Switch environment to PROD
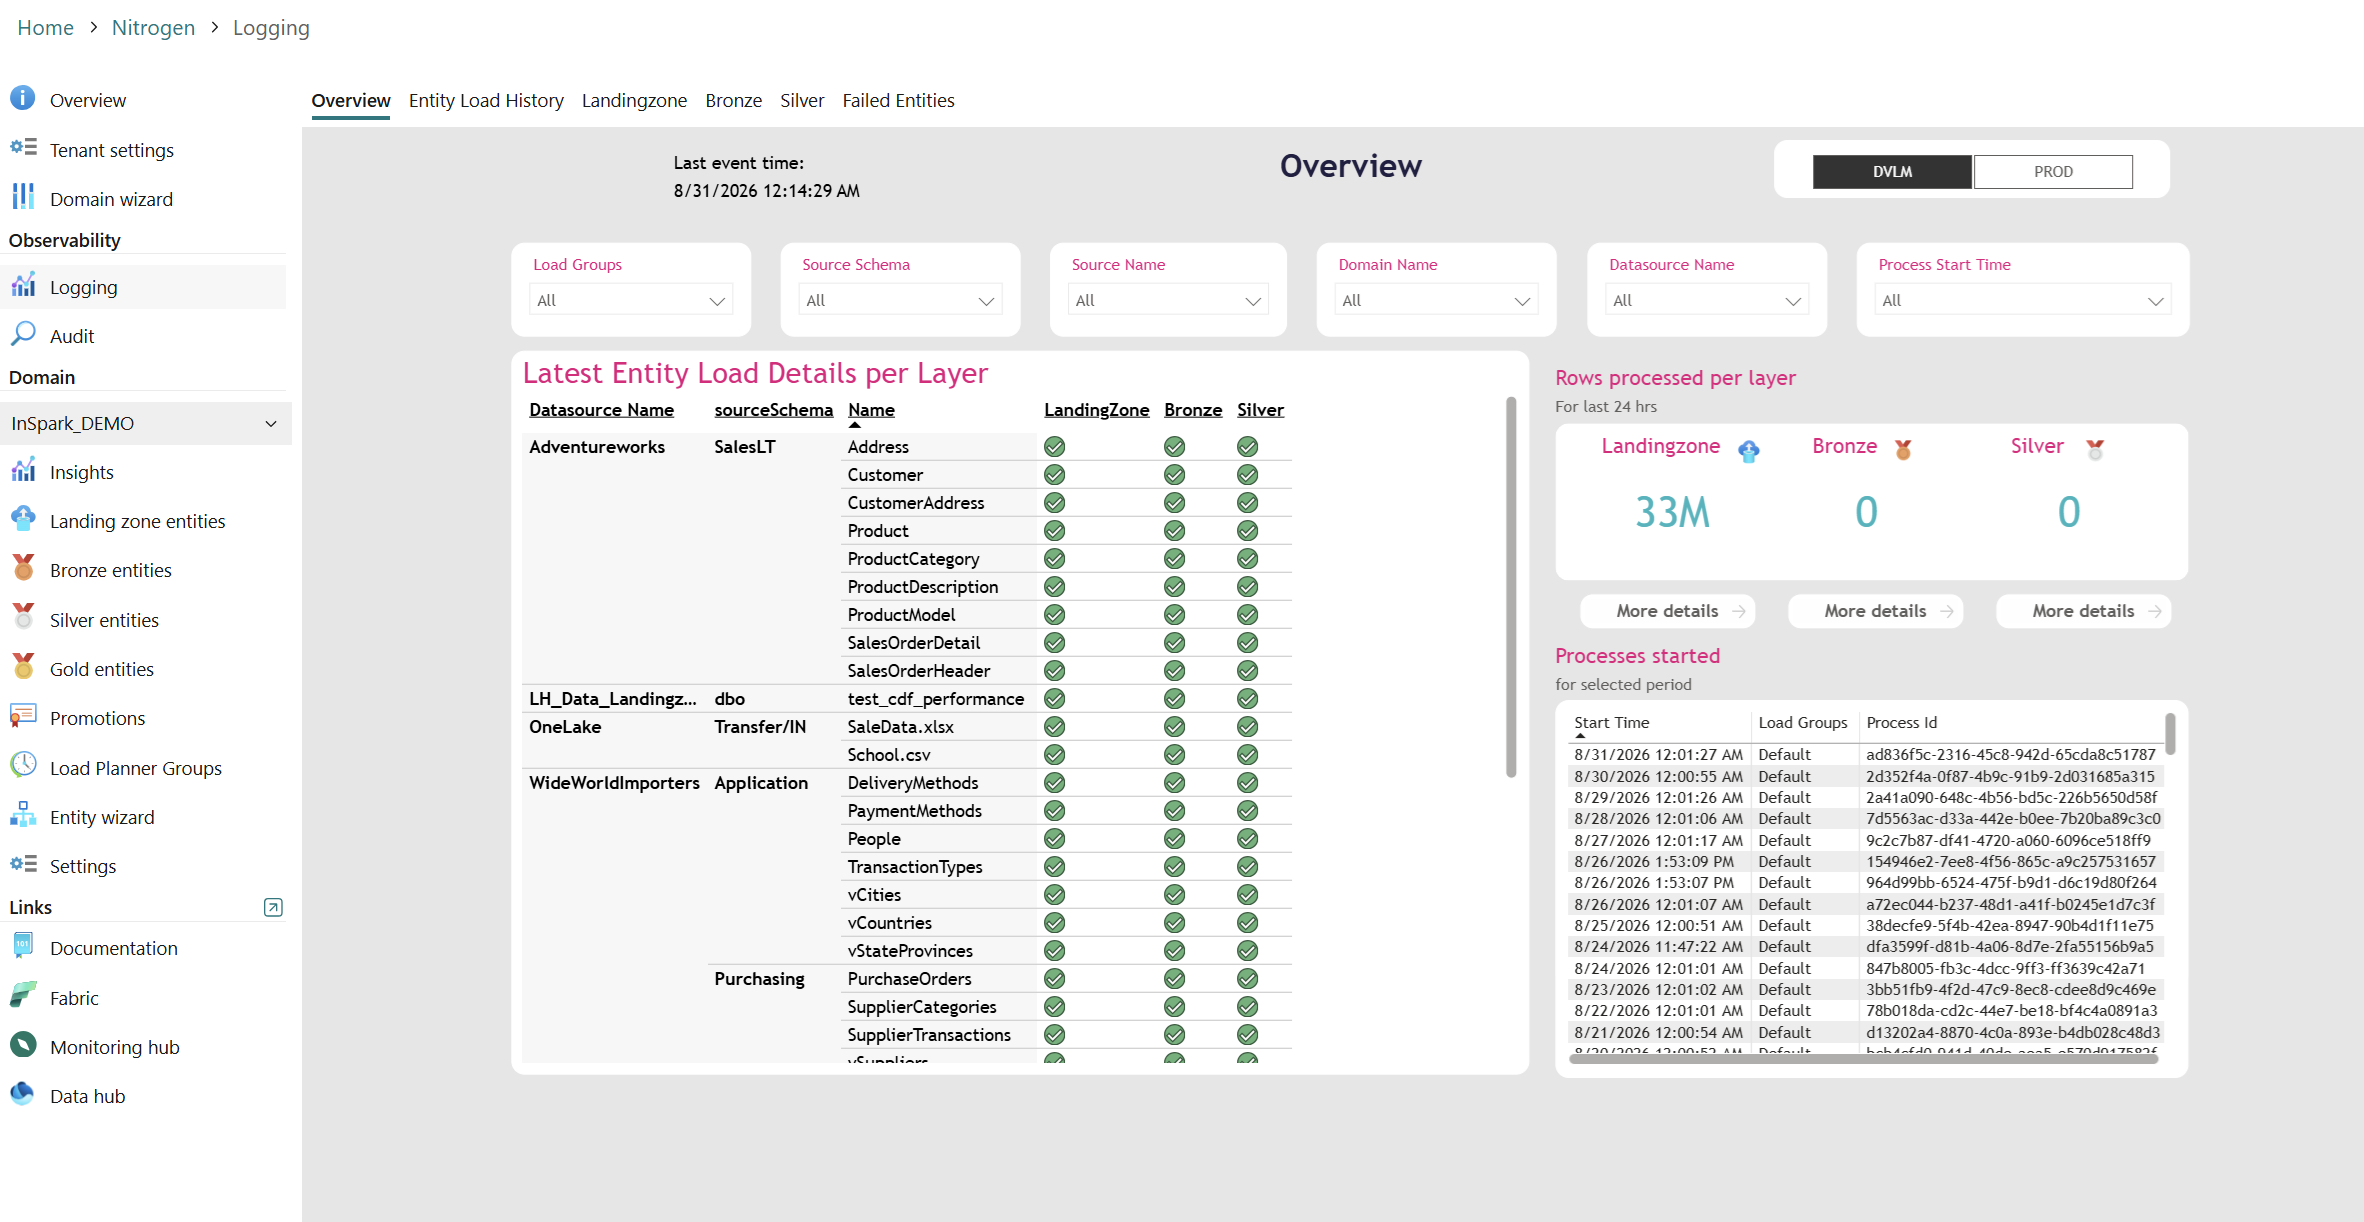This screenshot has height=1222, width=2364. point(2053,171)
